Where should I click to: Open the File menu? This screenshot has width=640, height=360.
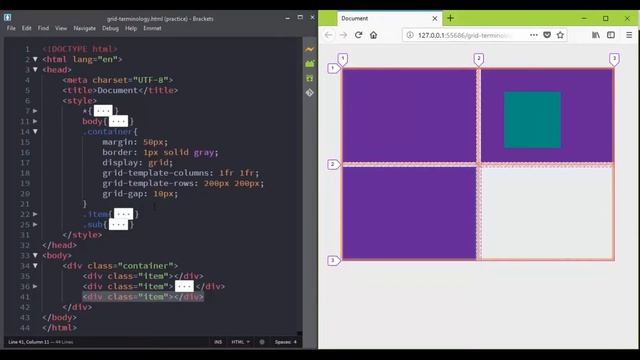pos(11,28)
